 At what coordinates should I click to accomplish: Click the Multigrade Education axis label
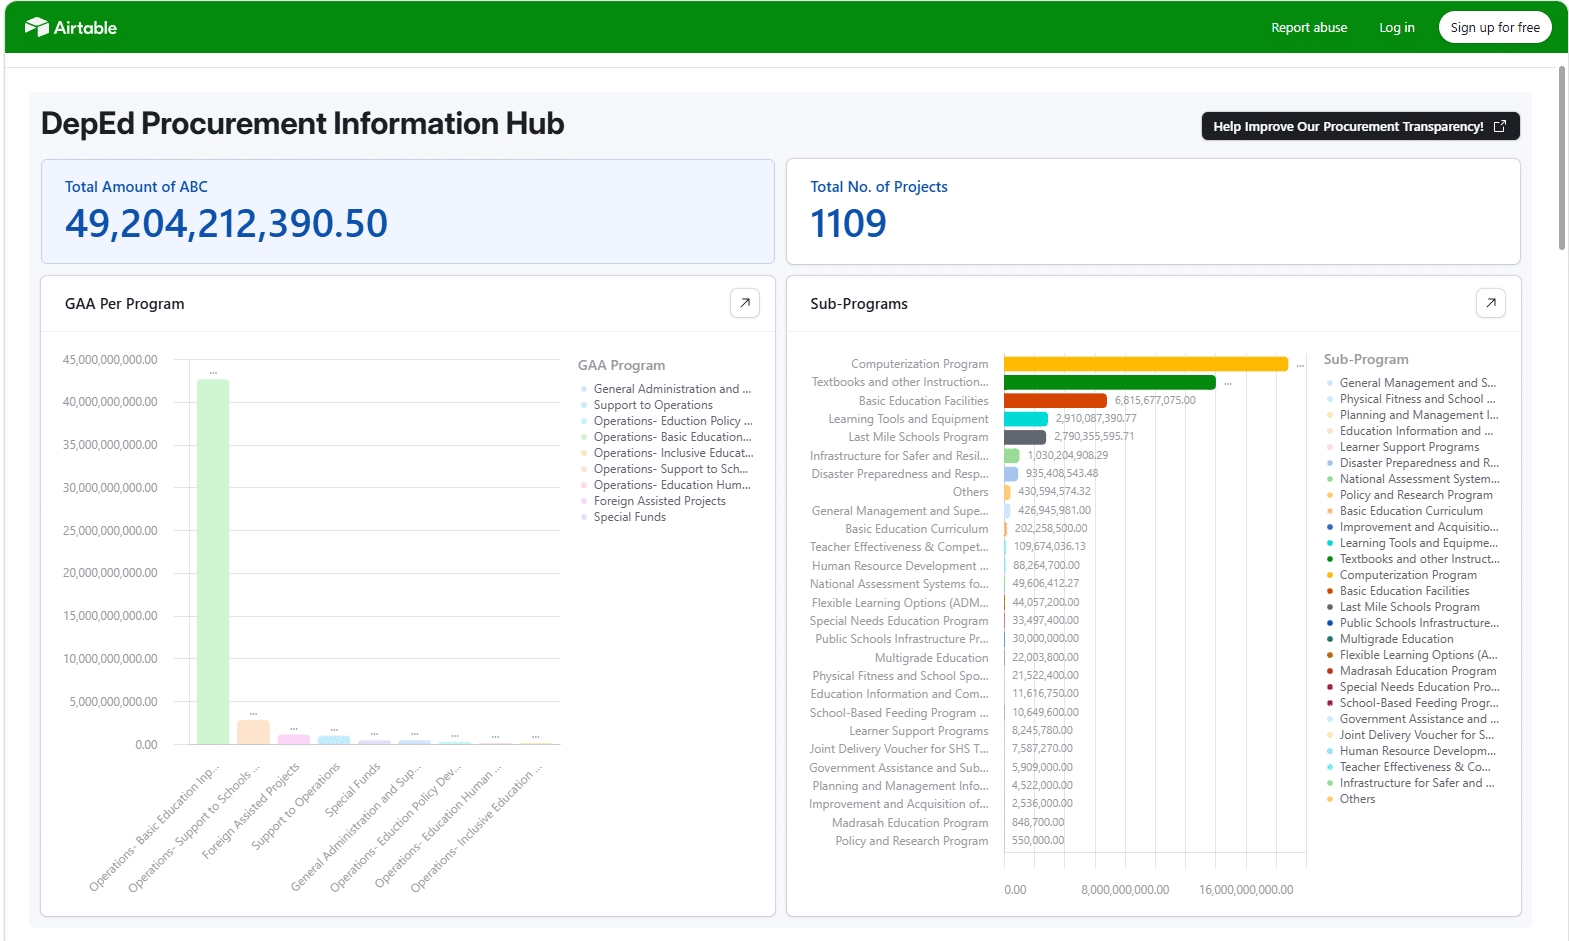932,658
